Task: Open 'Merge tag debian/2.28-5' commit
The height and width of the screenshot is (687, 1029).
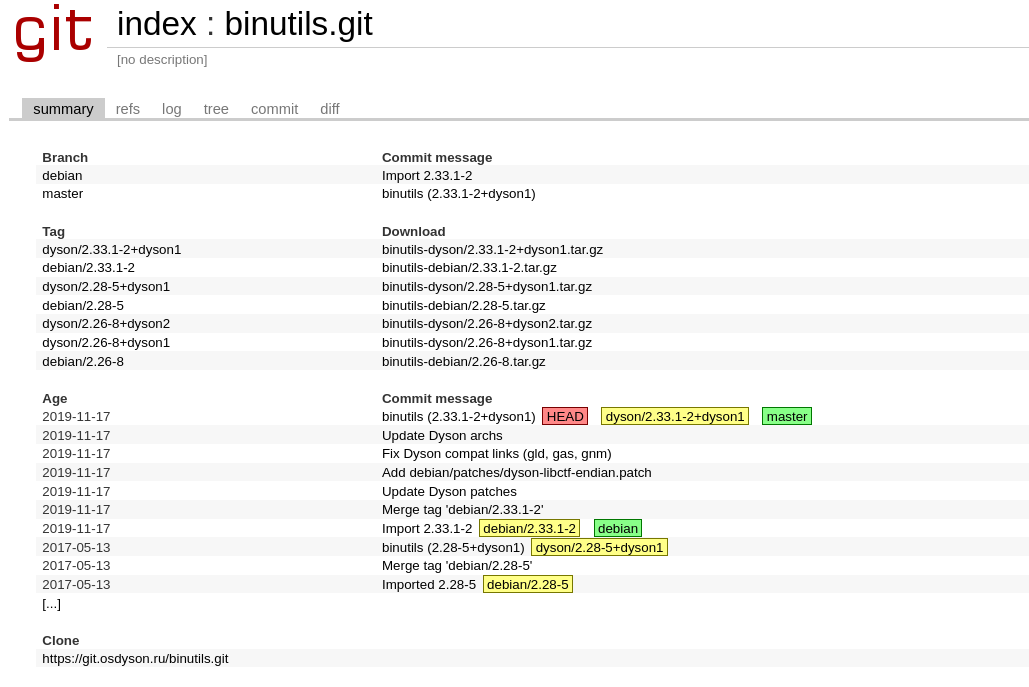Action: (x=457, y=566)
